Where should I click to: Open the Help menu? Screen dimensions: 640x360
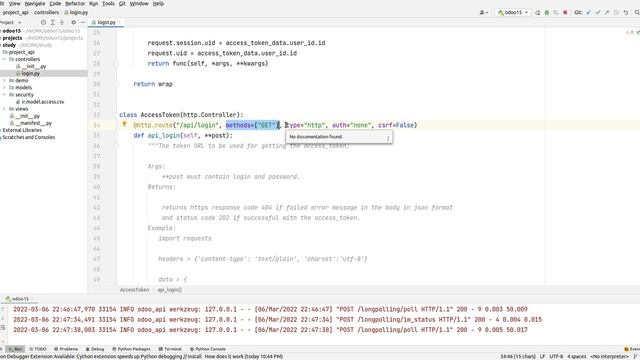point(158,3)
